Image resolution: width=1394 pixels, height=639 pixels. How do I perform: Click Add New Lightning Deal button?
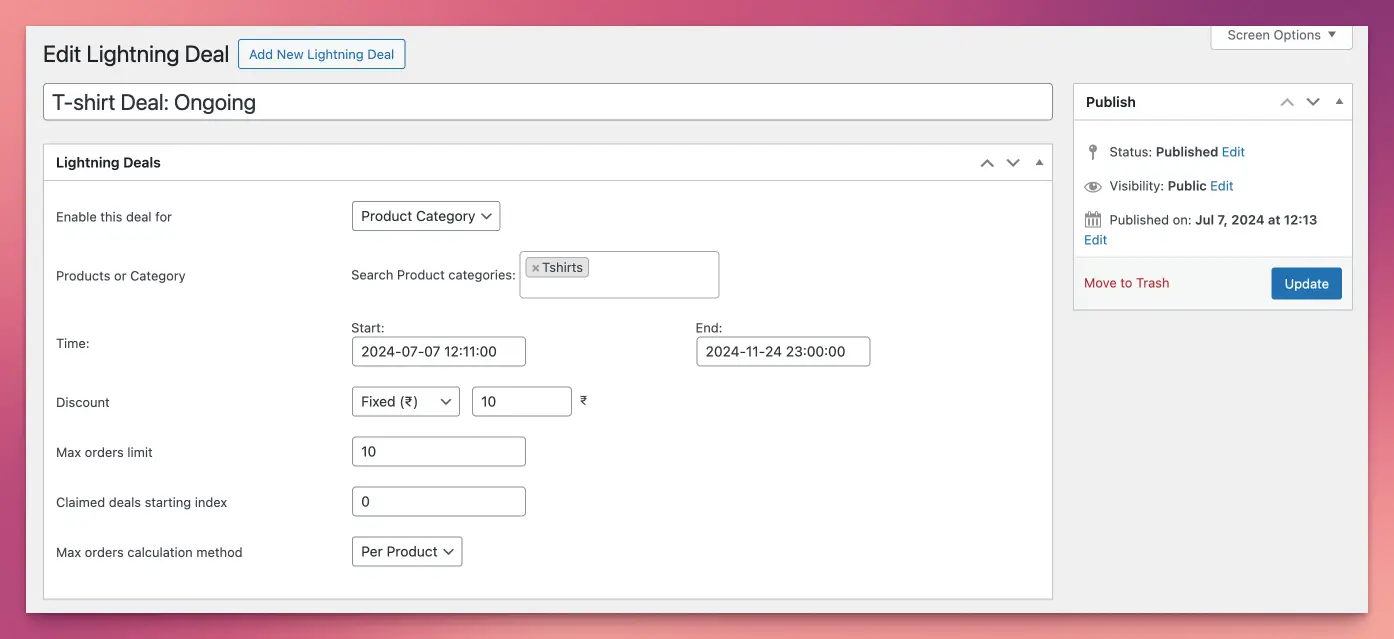pos(321,54)
